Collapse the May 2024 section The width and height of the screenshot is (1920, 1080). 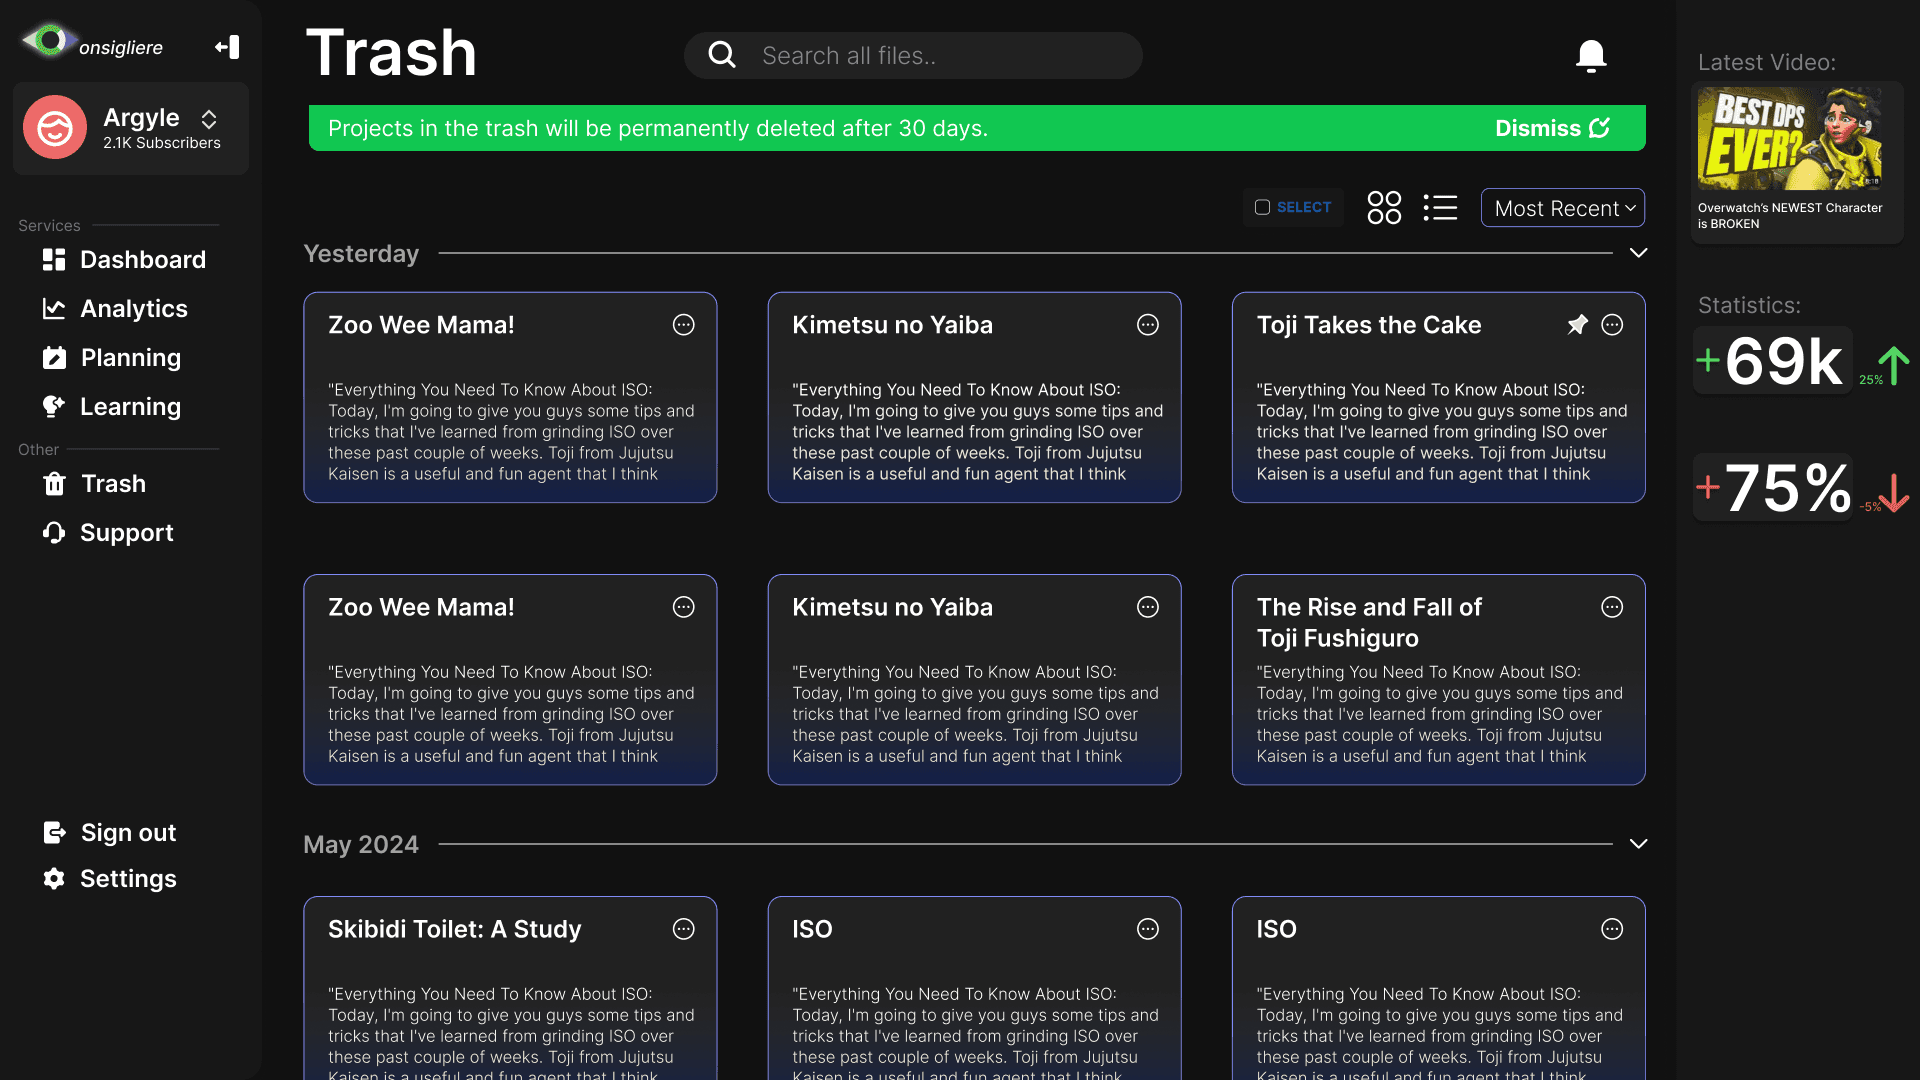(x=1638, y=844)
